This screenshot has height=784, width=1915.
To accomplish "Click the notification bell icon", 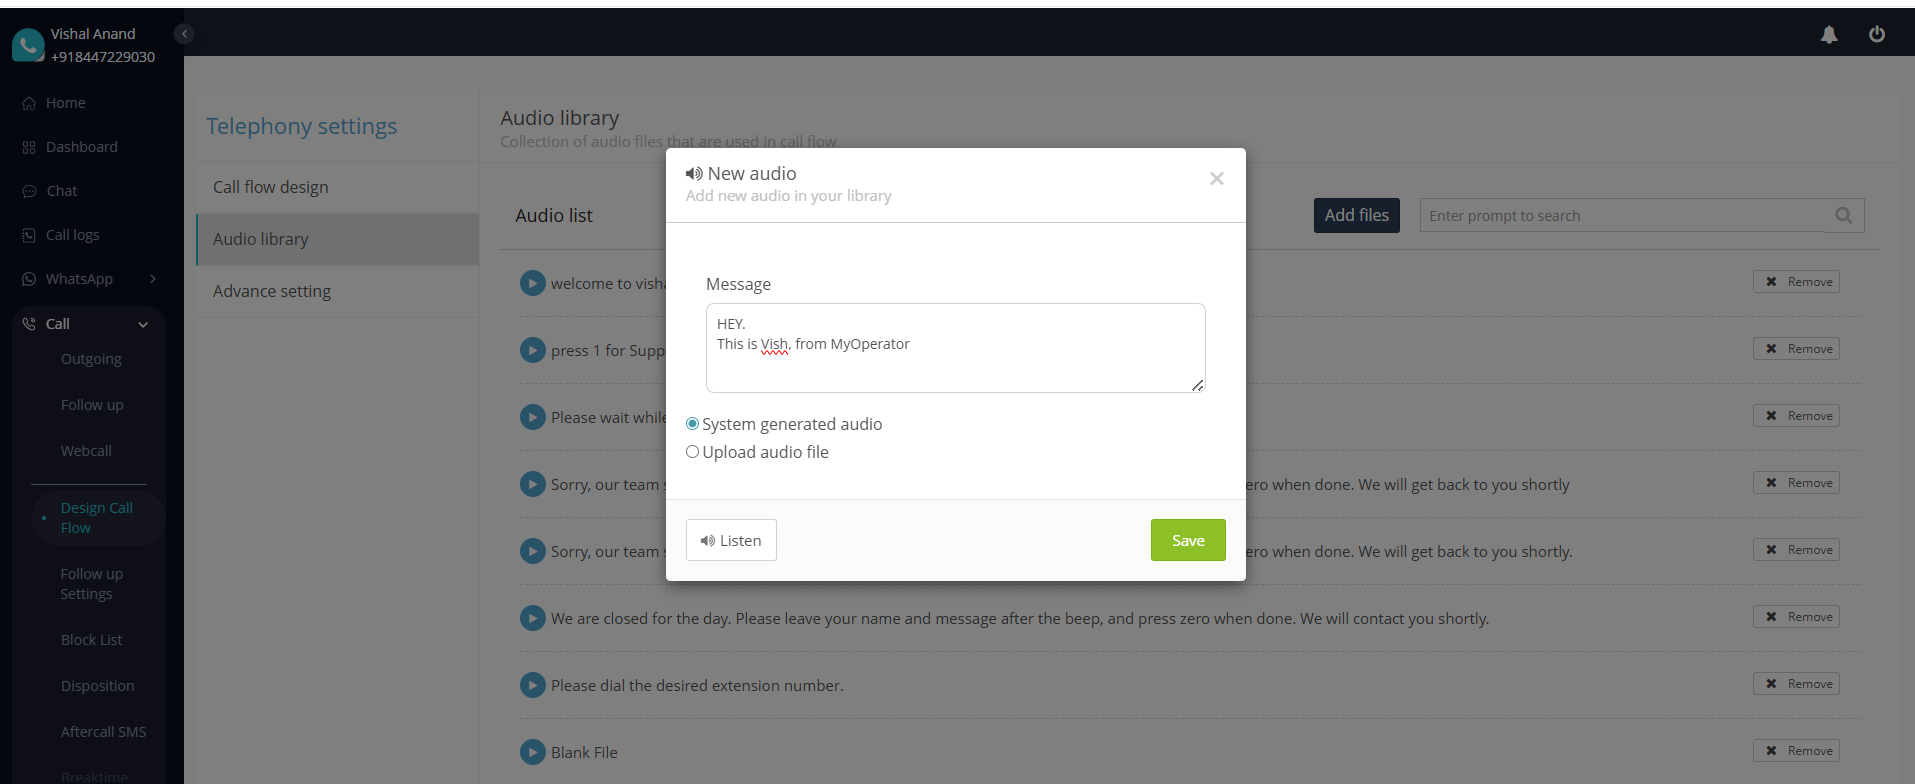I will [x=1829, y=35].
